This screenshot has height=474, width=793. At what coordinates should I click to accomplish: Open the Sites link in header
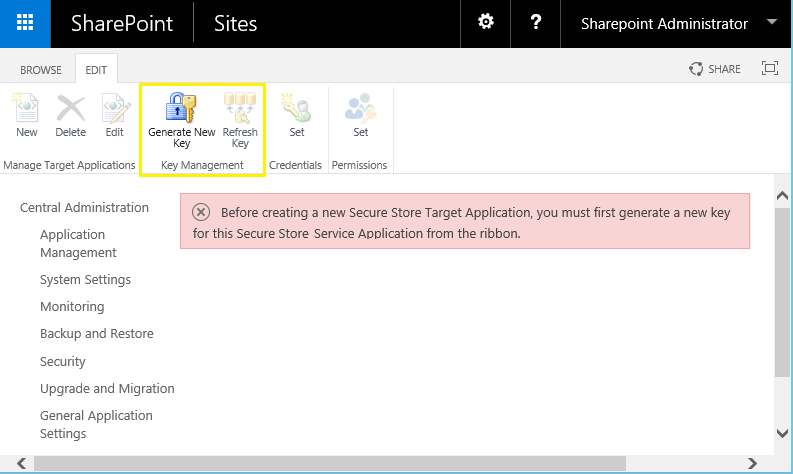point(235,24)
